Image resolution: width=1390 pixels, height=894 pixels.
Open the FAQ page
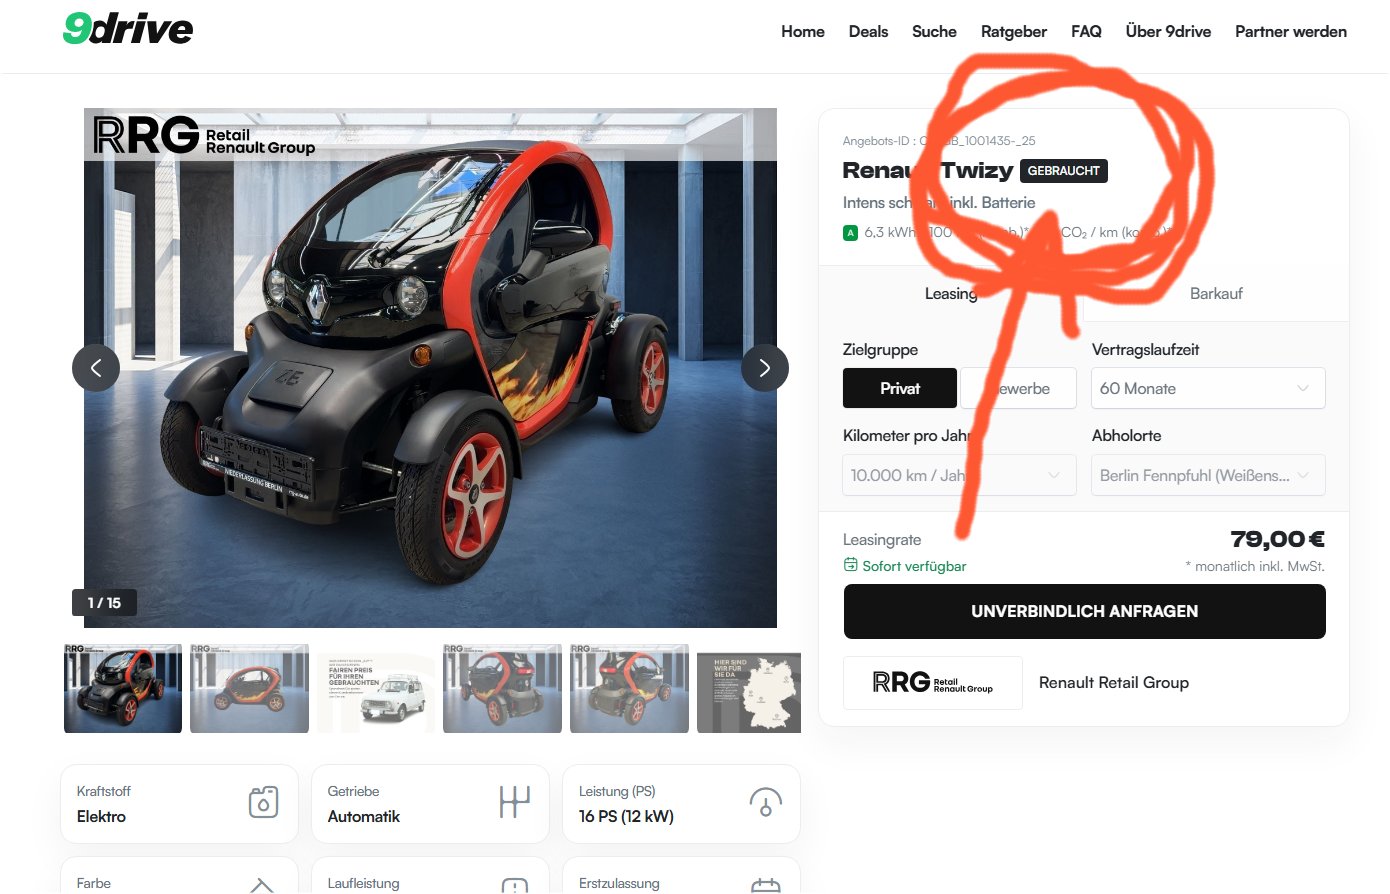point(1086,31)
